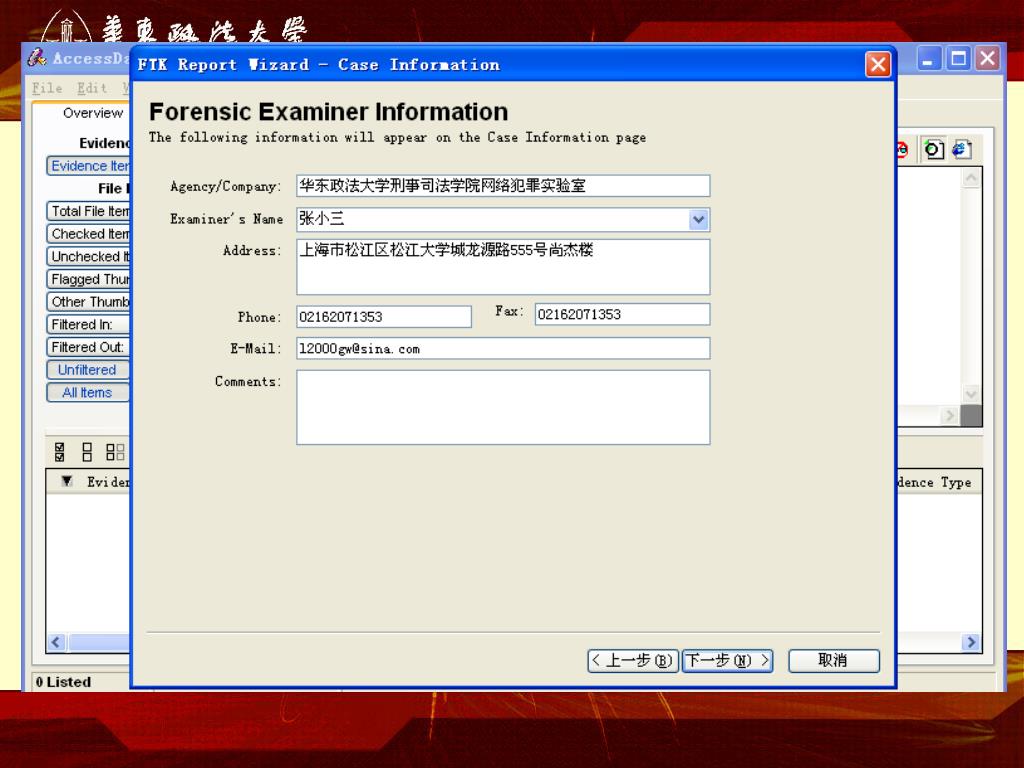Viewport: 1024px width, 768px height.
Task: Click the up scroll arrow in FTK viewer pane
Action: 971,178
